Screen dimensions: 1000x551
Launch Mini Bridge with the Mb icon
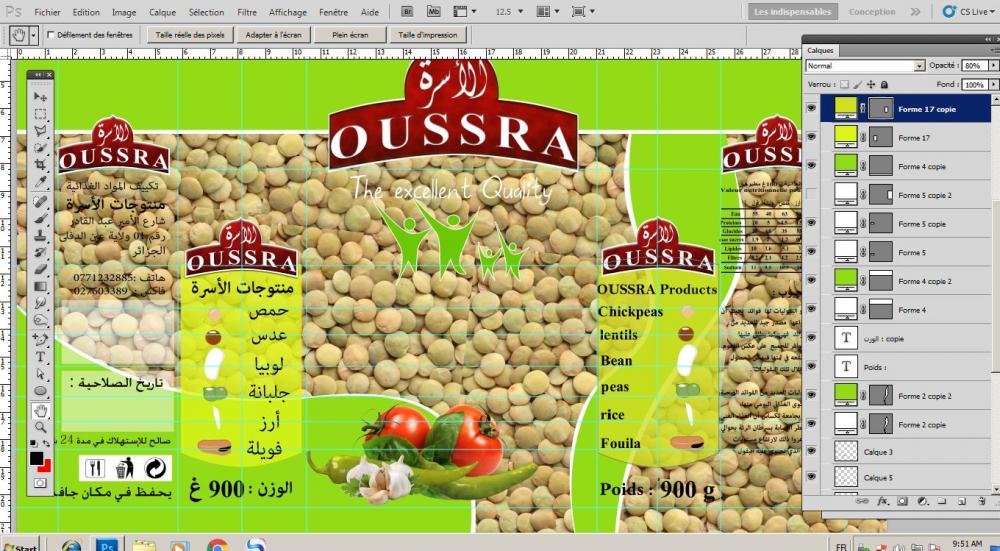[433, 11]
